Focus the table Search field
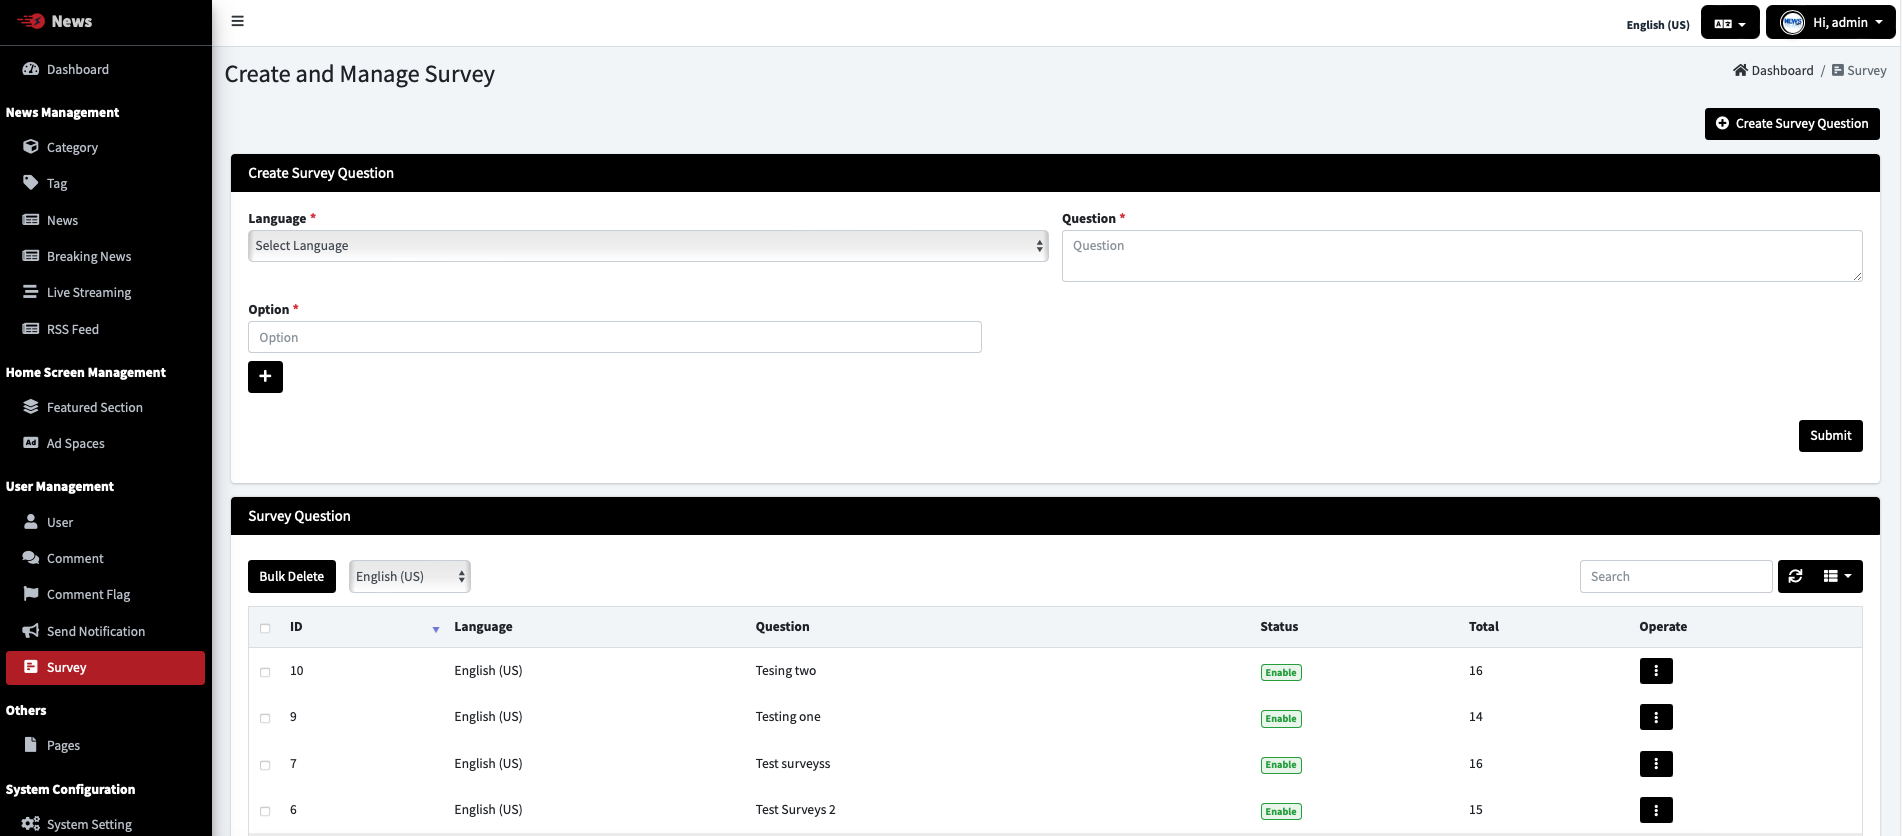 tap(1676, 576)
